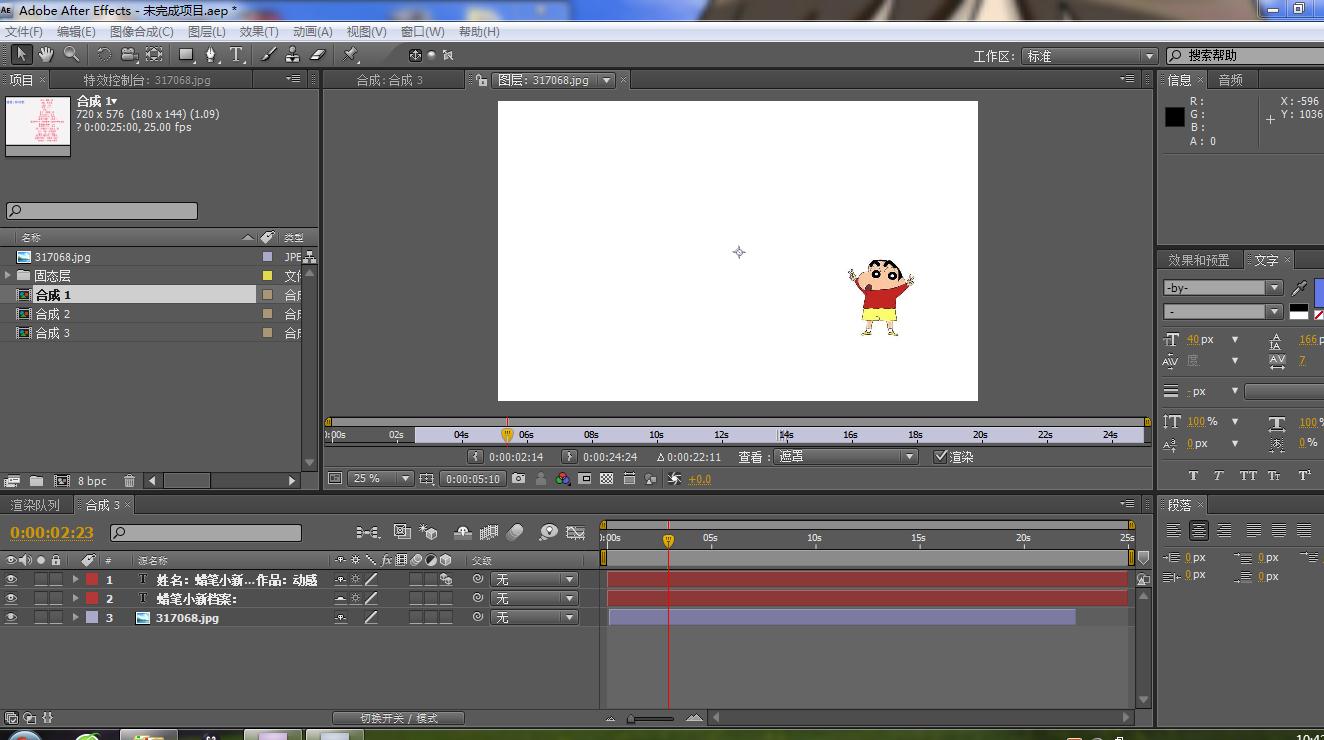The image size is (1324, 740).
Task: Toggle transparency grid checkerboard in viewer
Action: [x=606, y=479]
